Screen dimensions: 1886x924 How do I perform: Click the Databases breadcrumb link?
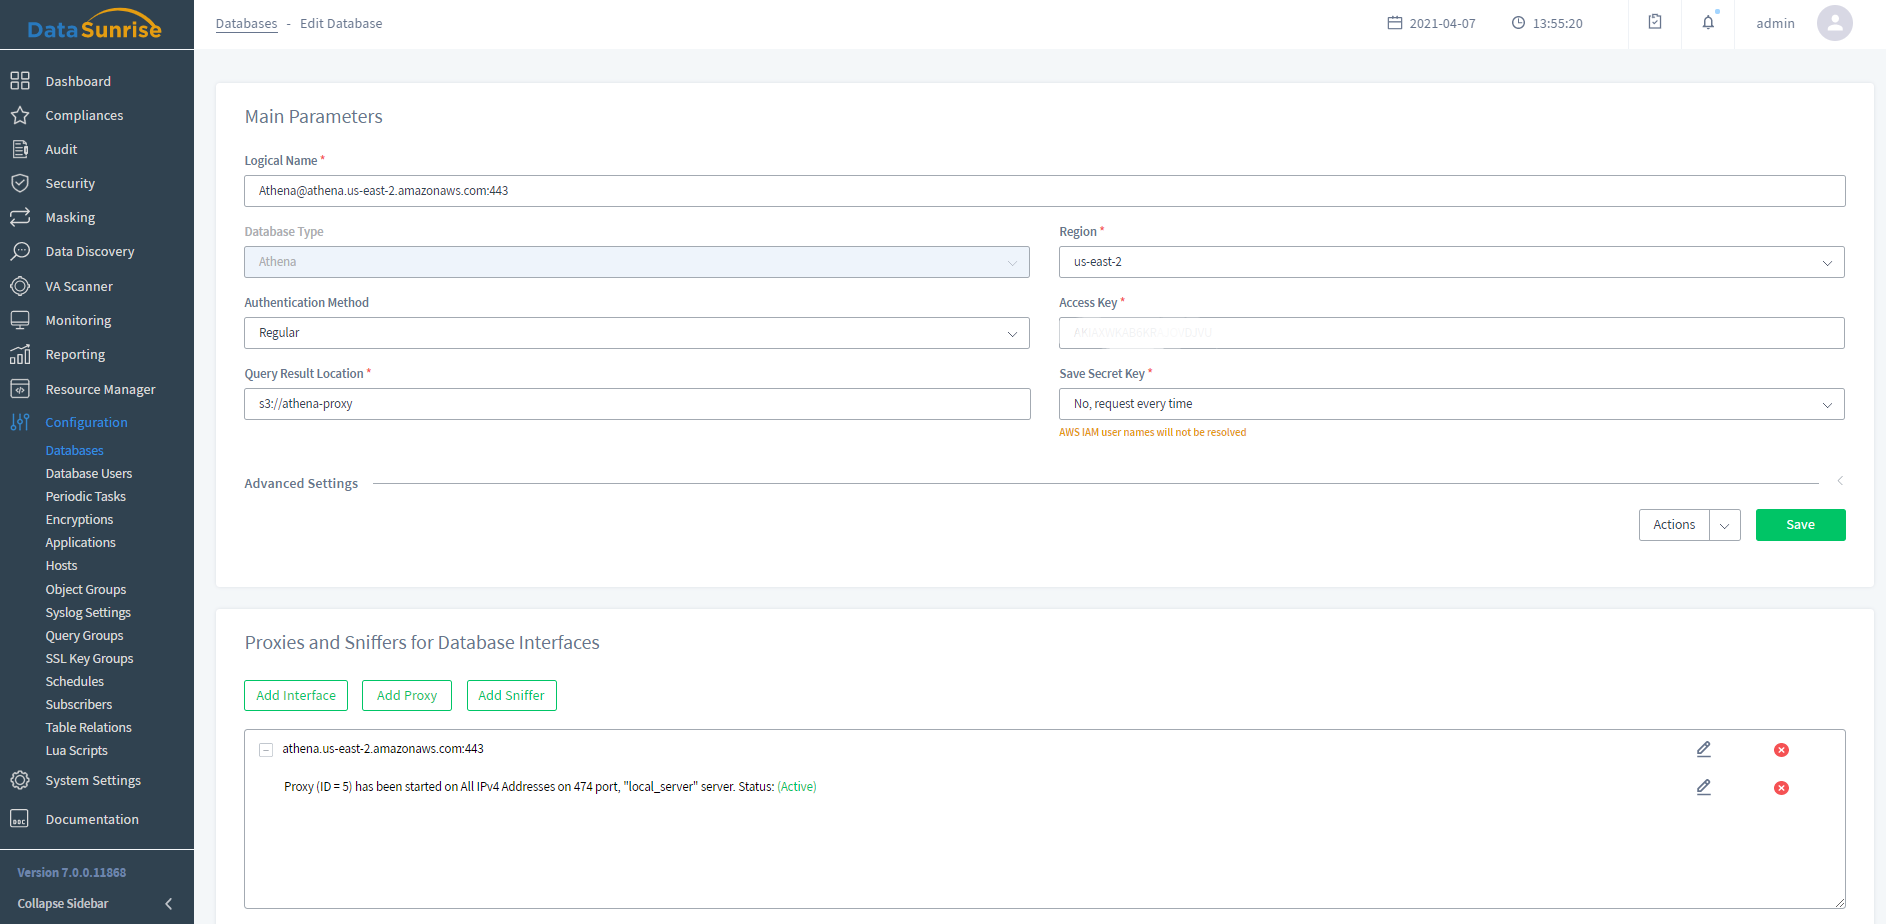(246, 24)
